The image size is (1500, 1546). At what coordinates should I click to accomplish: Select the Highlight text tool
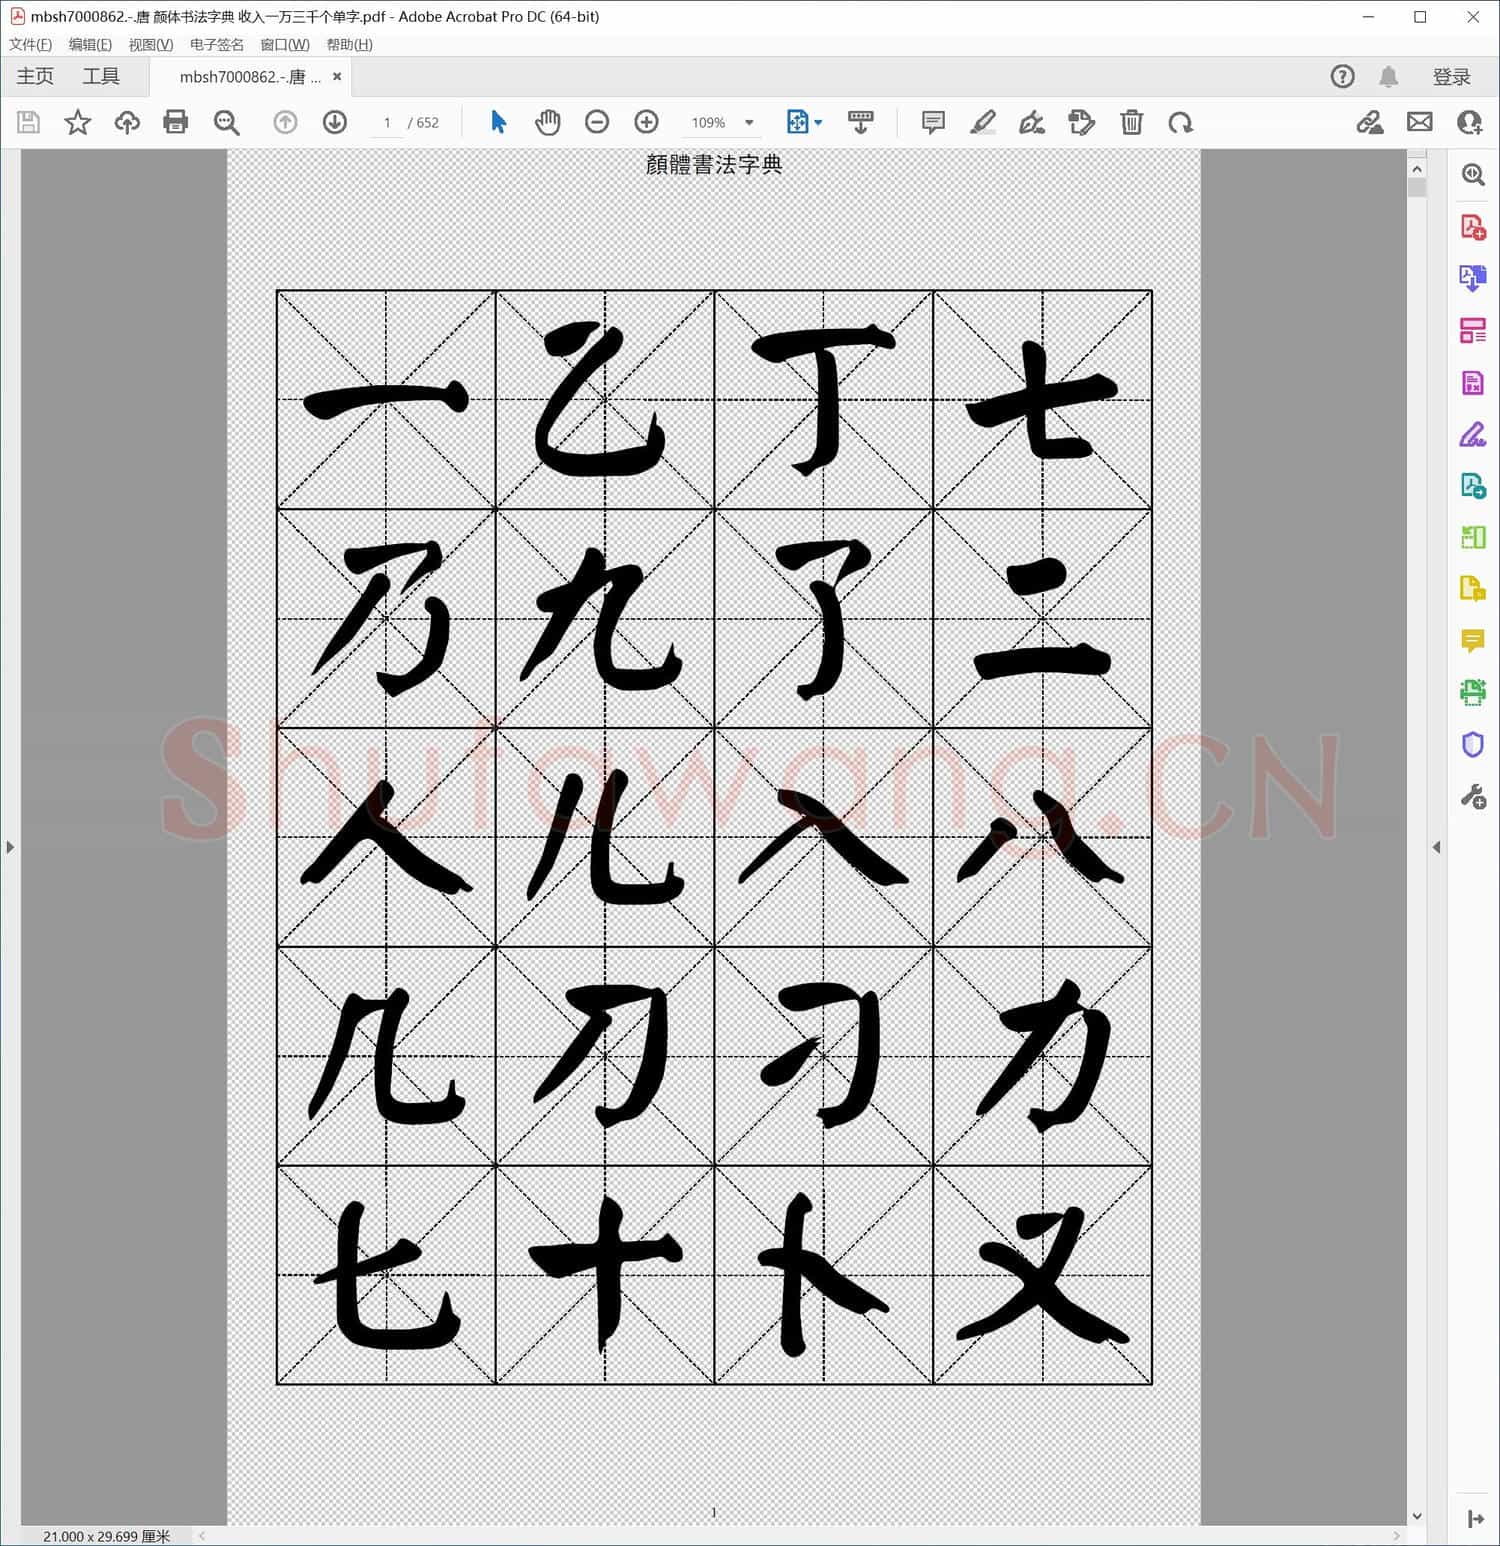(x=983, y=122)
